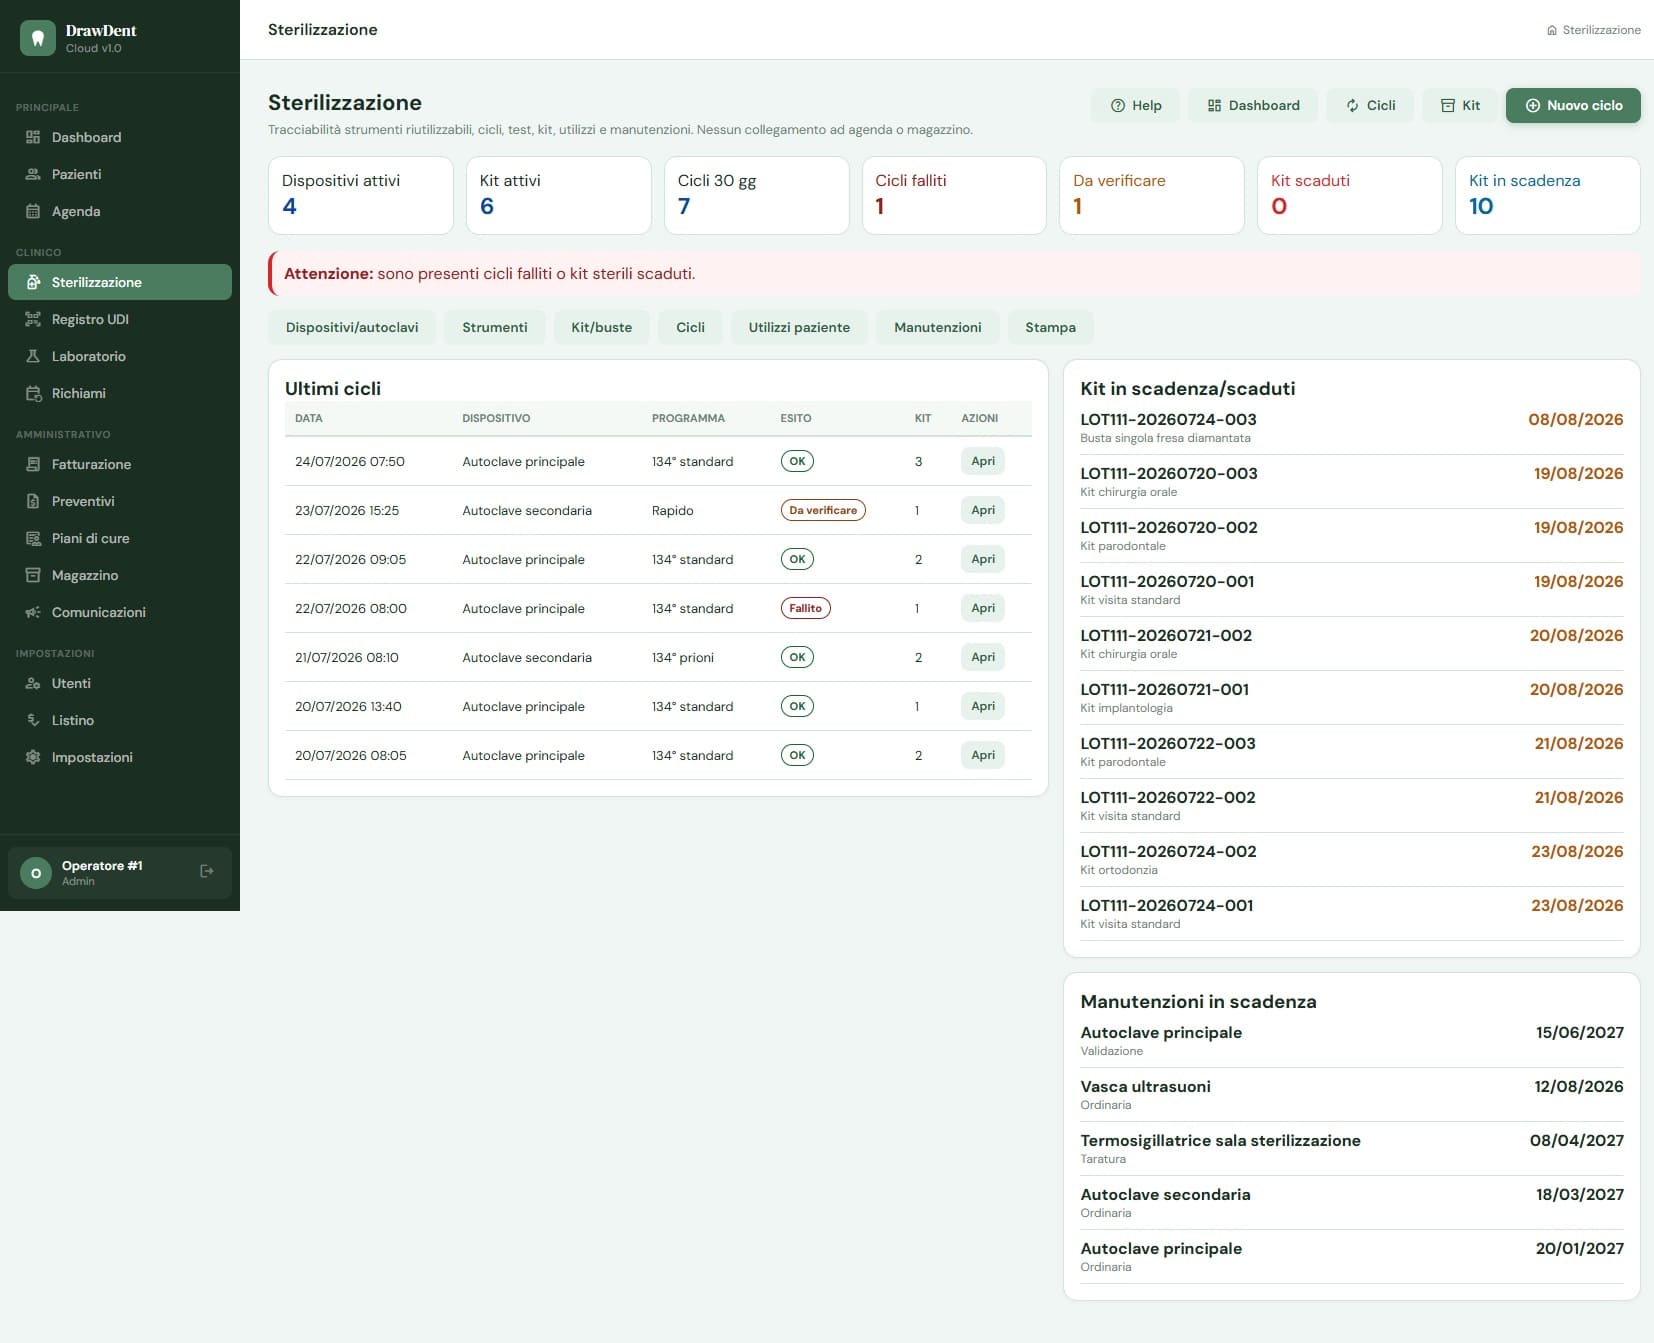Open the 22/07/2026 09:05 cycle with Apri

pos(983,559)
